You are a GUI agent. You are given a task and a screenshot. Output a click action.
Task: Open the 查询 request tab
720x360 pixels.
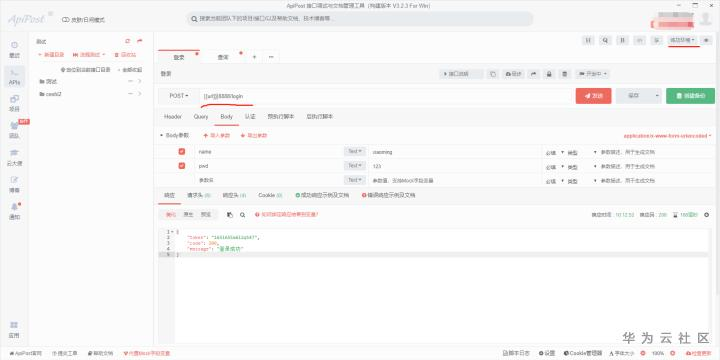pyautogui.click(x=223, y=57)
